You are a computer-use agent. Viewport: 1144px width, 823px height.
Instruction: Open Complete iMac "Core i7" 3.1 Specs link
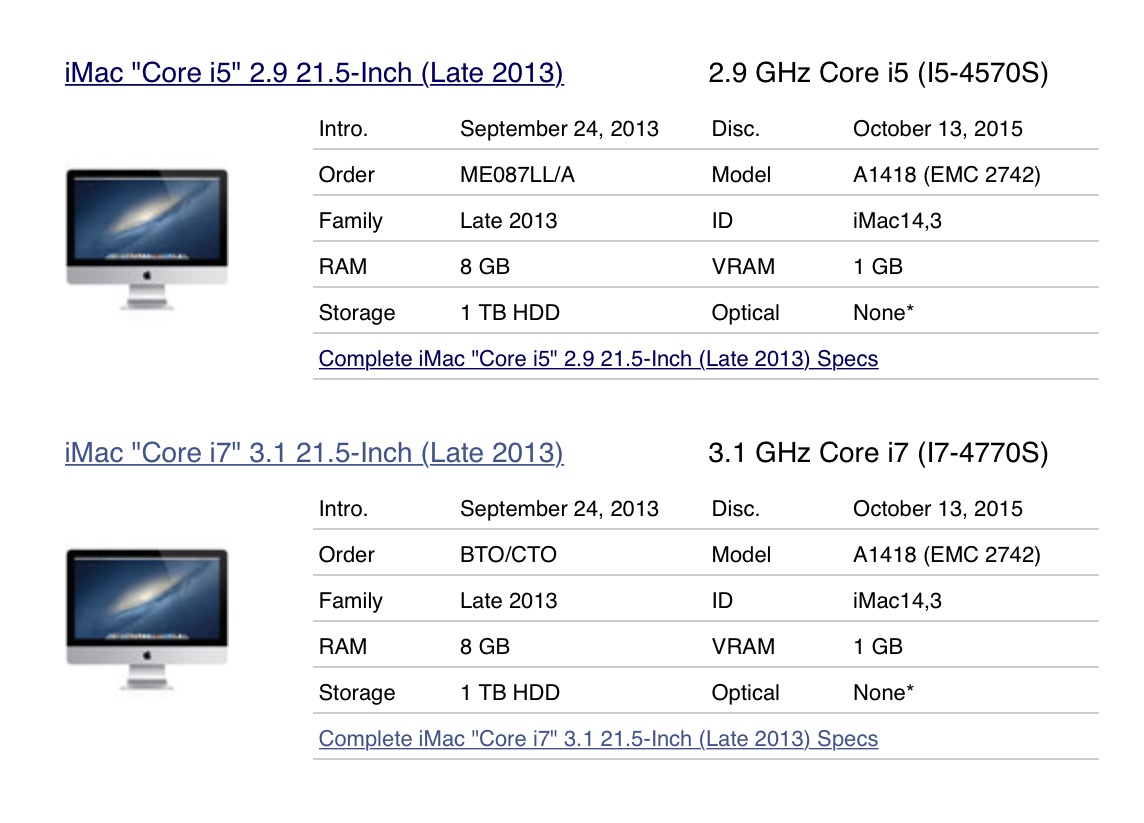coord(598,739)
